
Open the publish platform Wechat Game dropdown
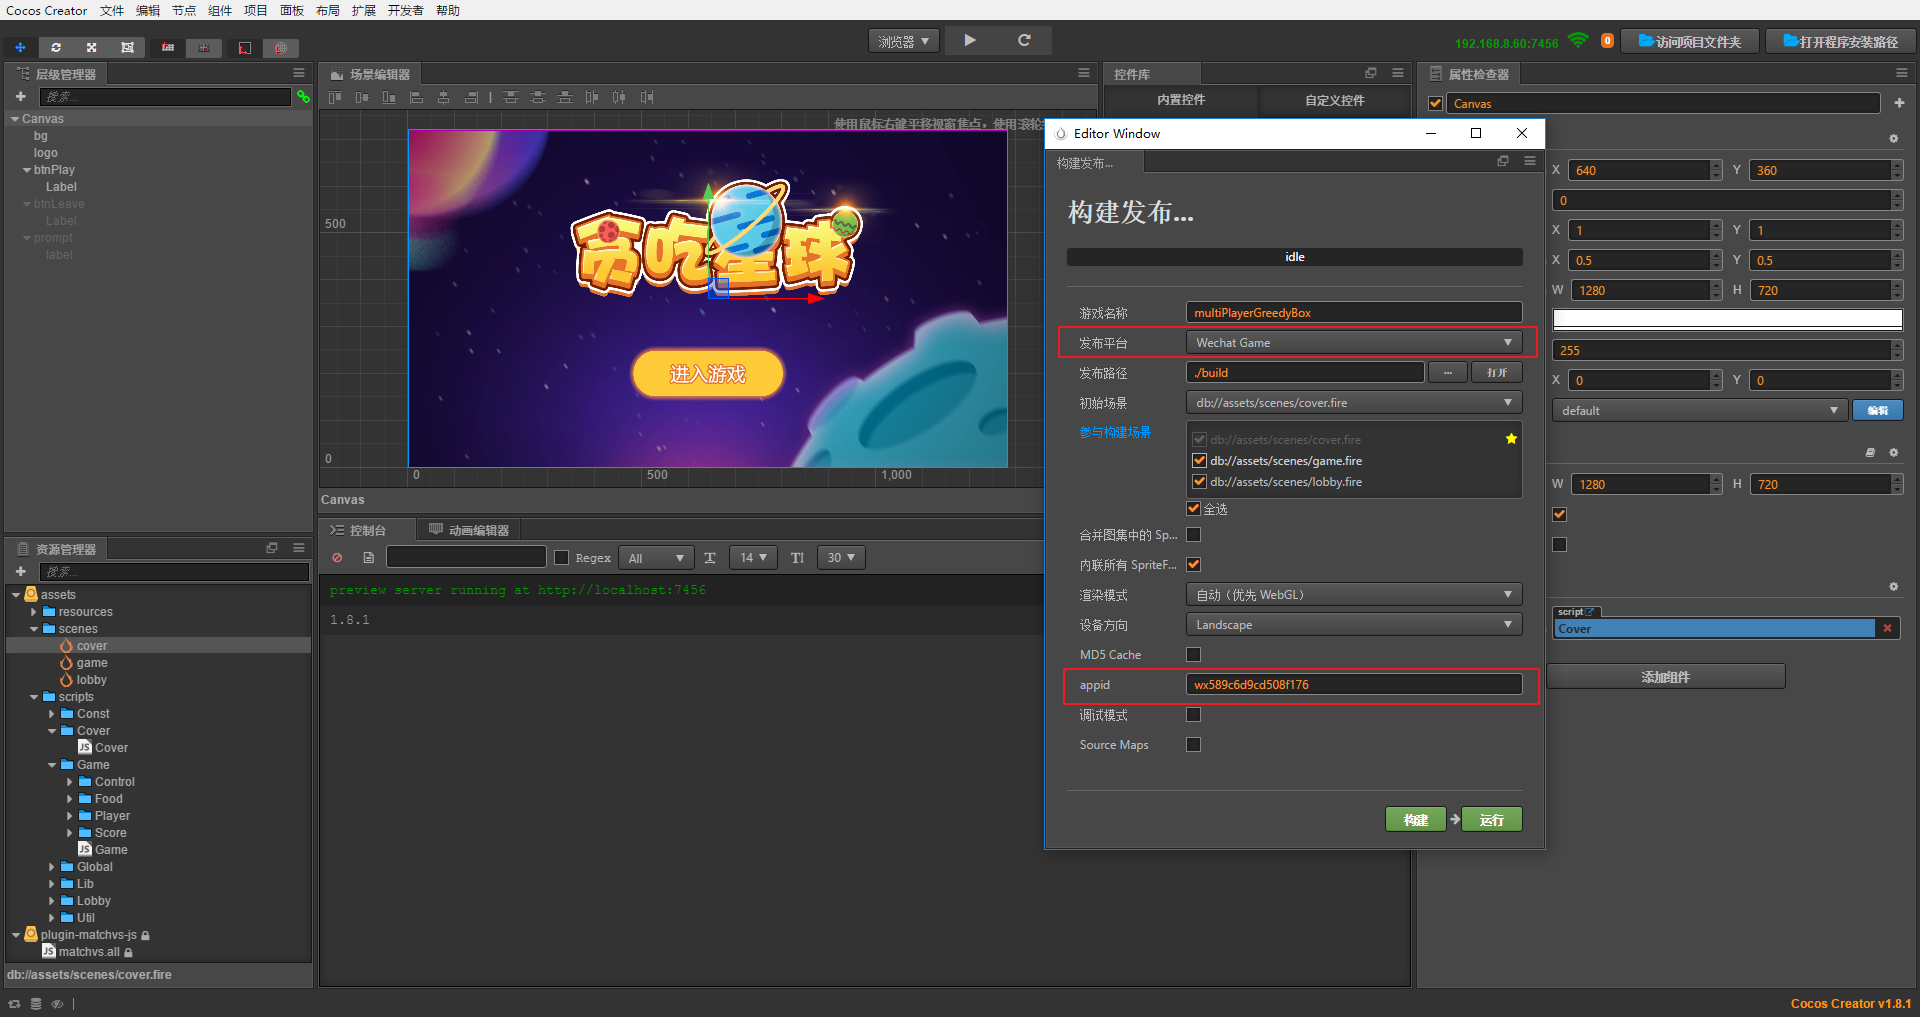tap(1354, 342)
